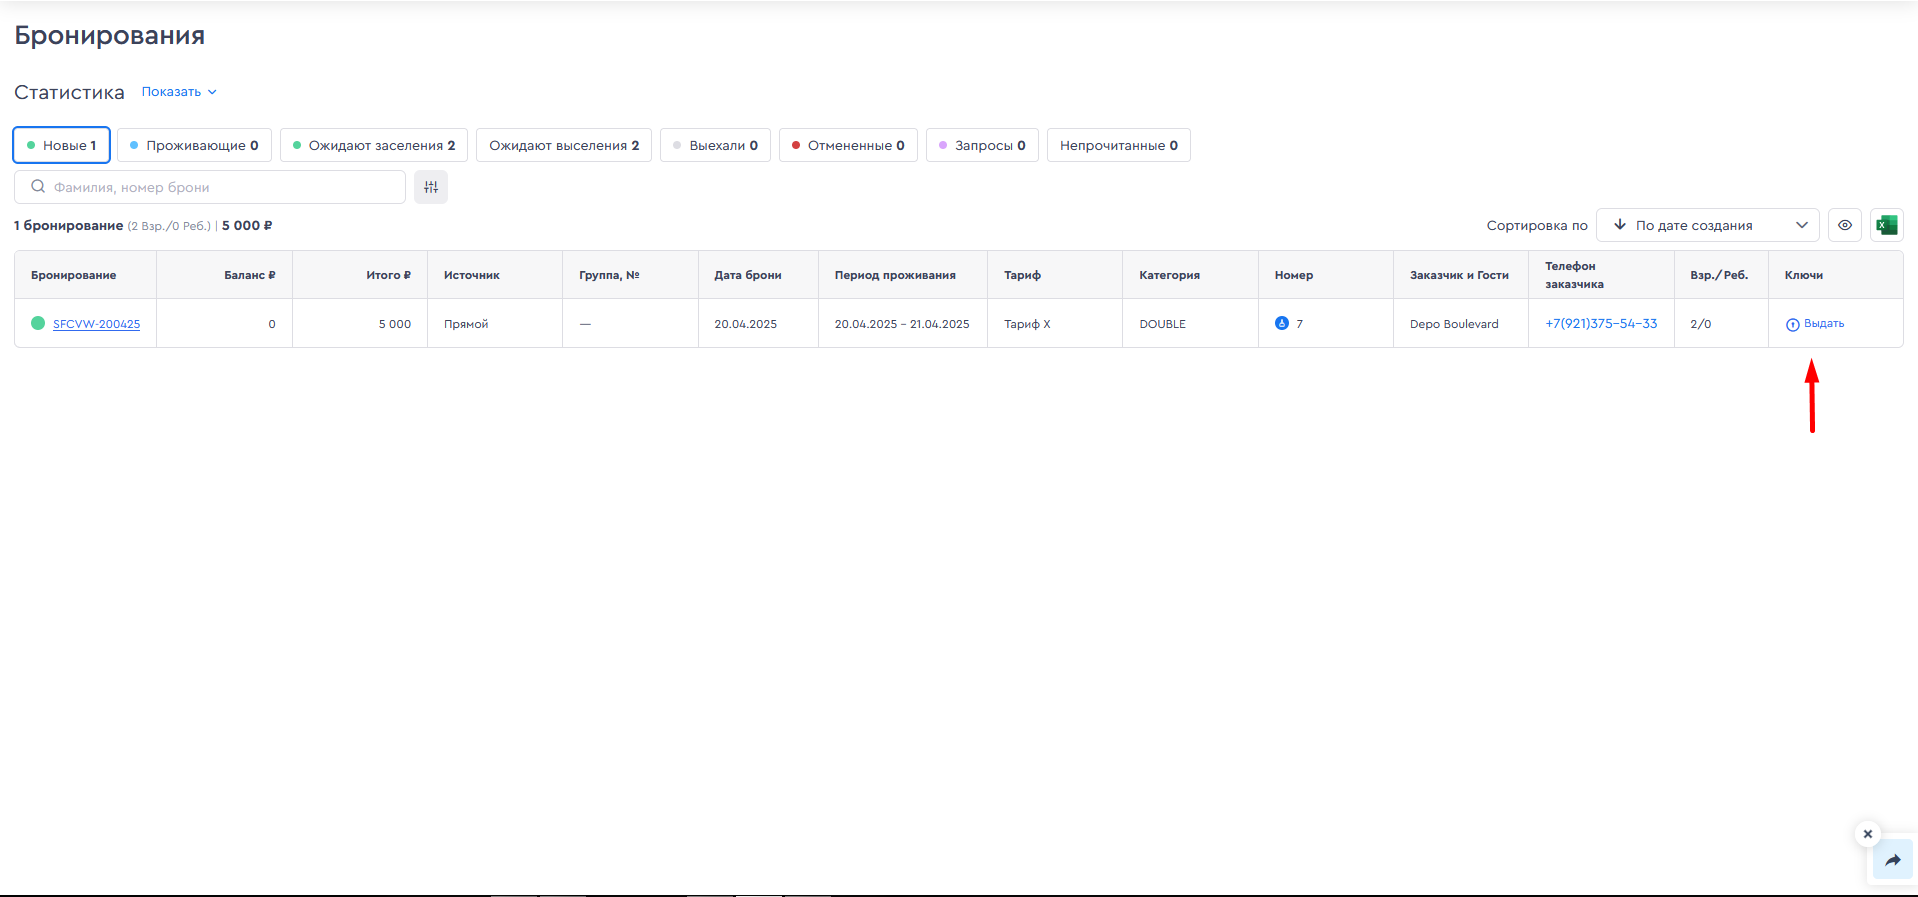Focus the Фамилия, номер брони search field

point(220,187)
